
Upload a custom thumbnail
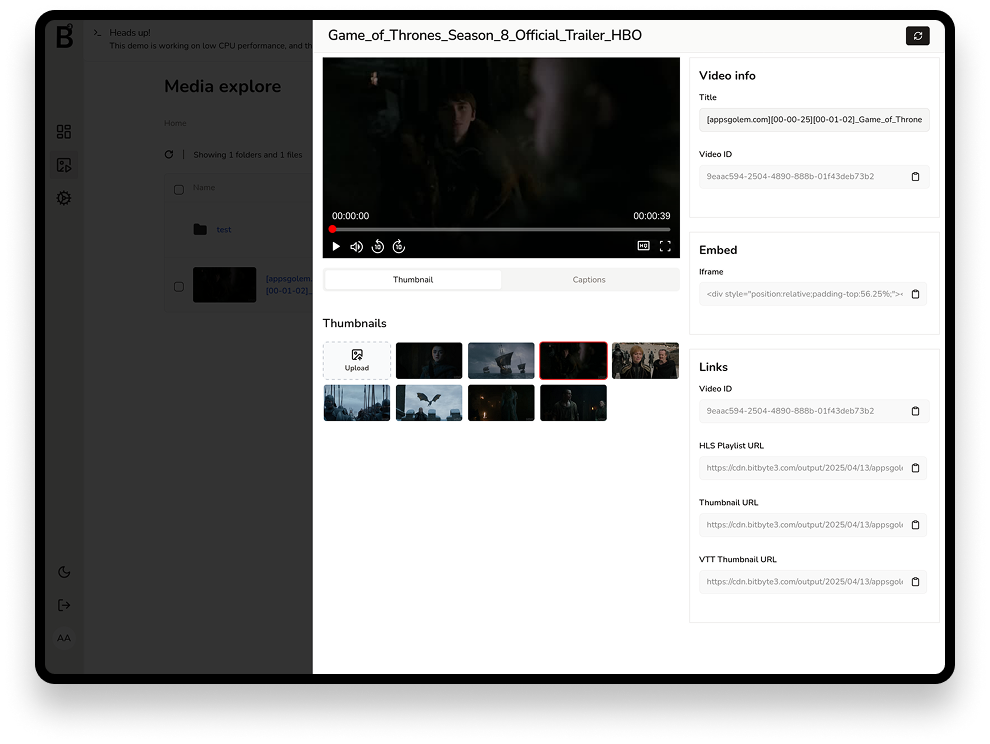click(356, 361)
